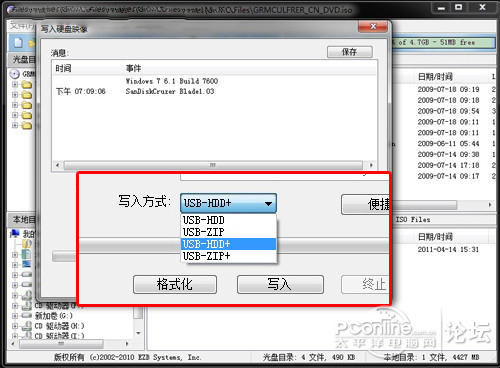Click status text 本地目录: 1 文件, 4427 MB

pos(431,357)
